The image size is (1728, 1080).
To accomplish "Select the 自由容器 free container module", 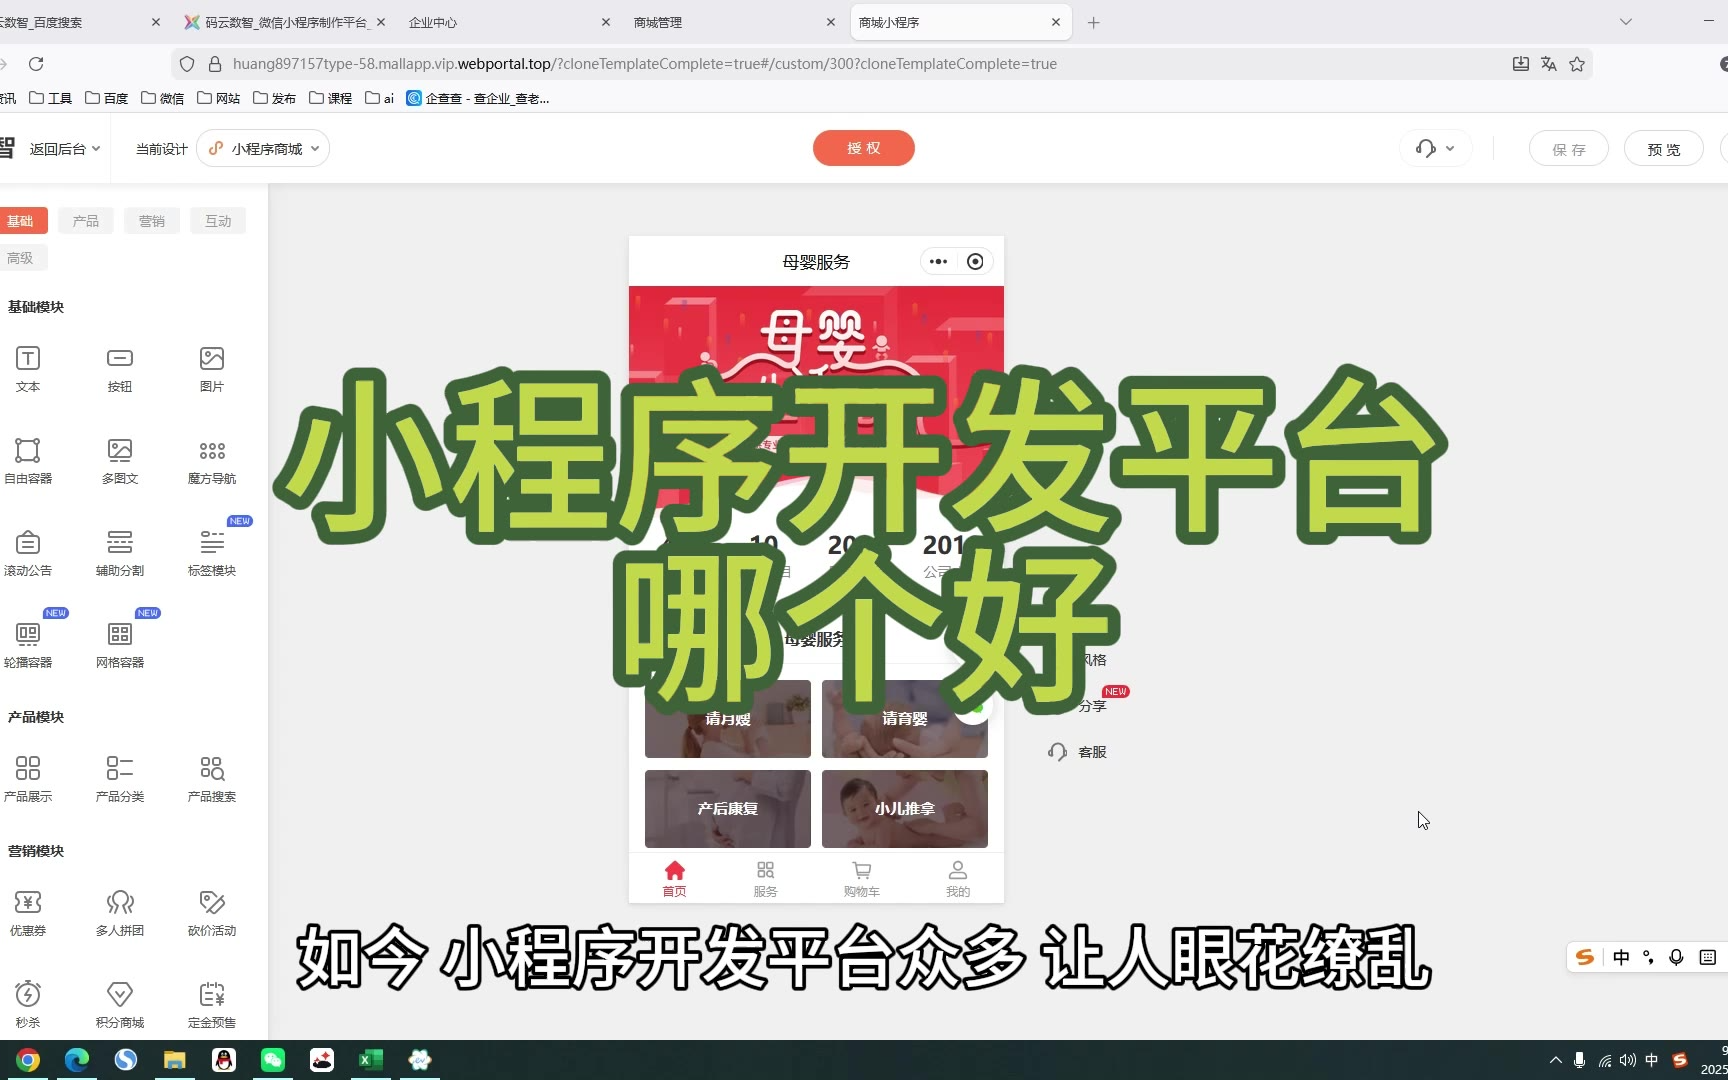I will (x=28, y=461).
